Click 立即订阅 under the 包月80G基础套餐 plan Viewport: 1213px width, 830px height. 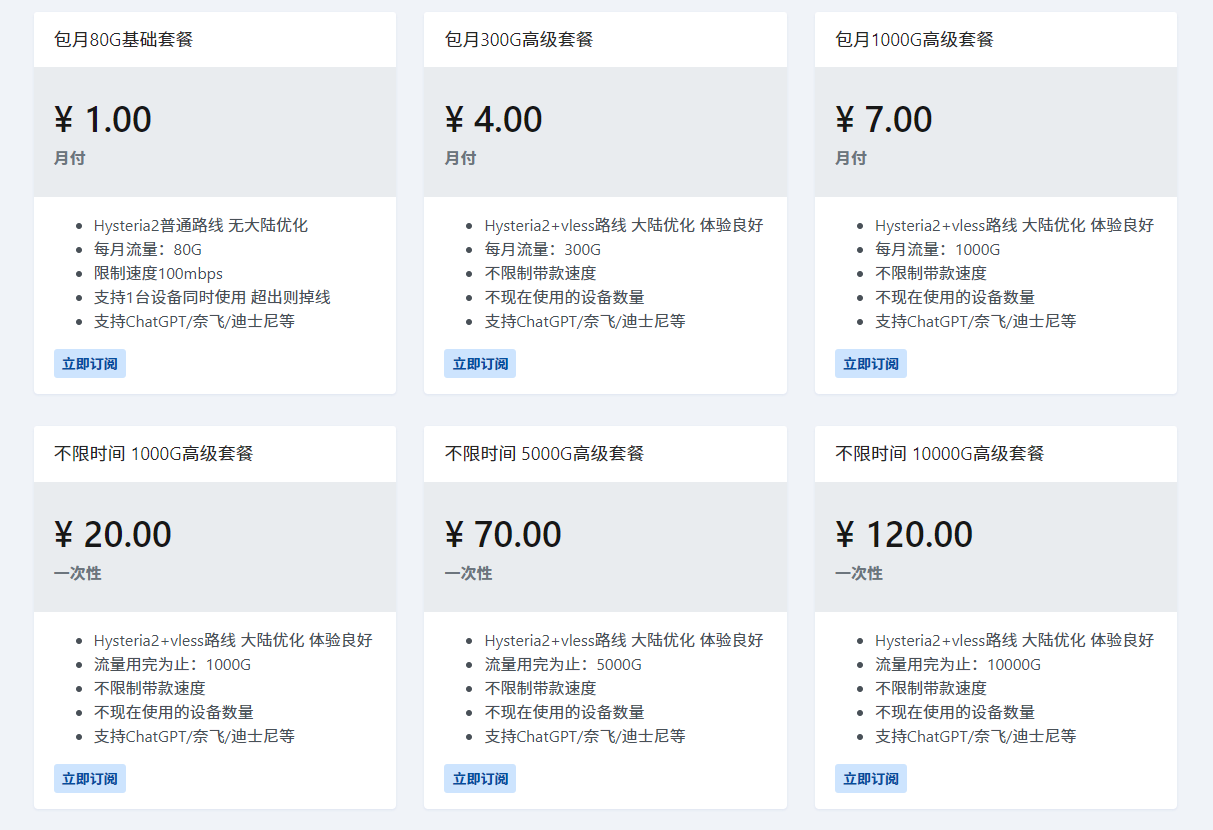pyautogui.click(x=90, y=364)
